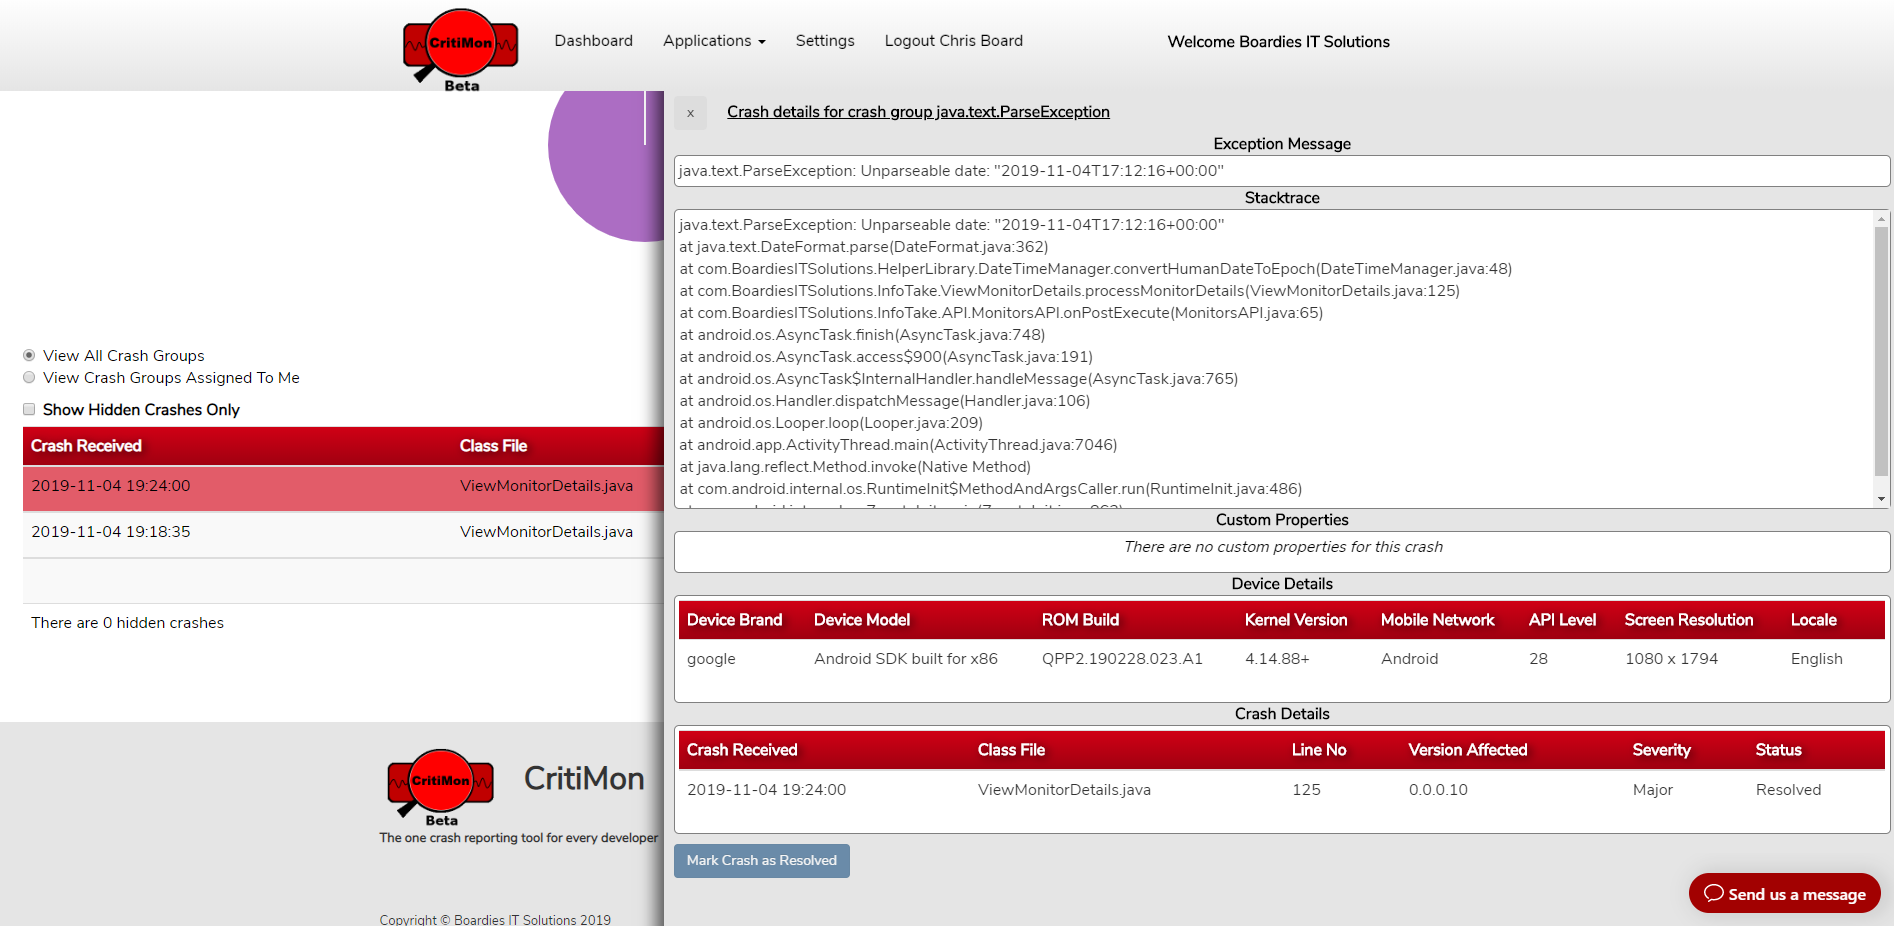Screen dimensions: 1894x926
Task: Click Device Brand column header
Action: [x=735, y=620]
